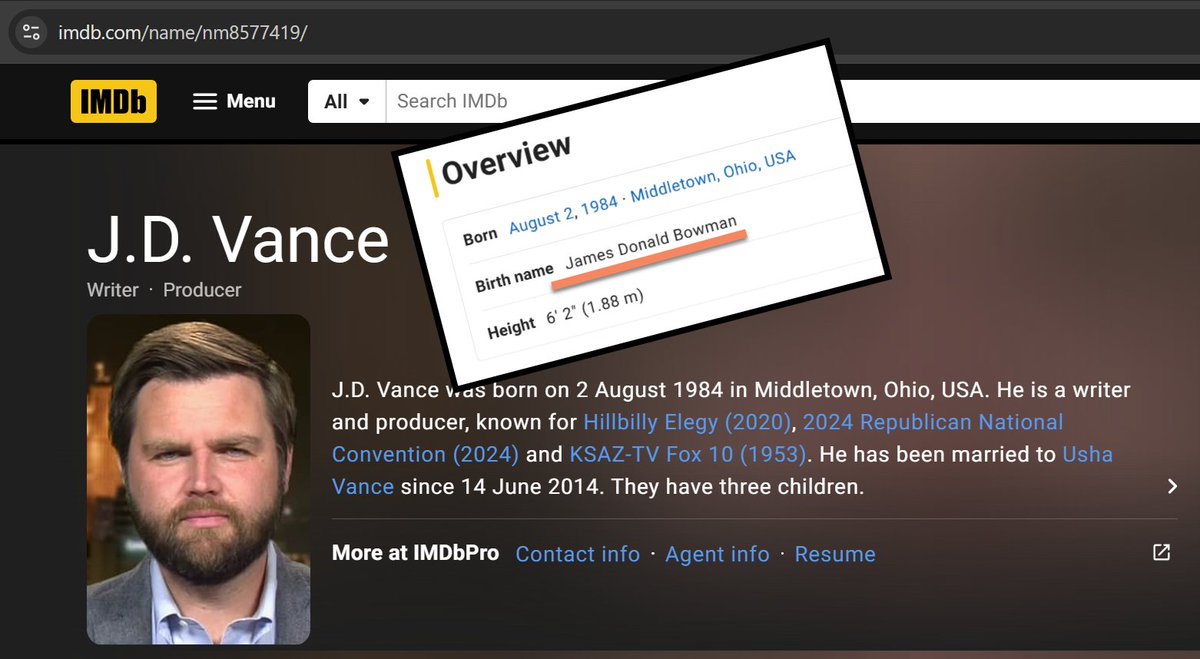Click the Writer profession label
This screenshot has height=659, width=1200.
(113, 290)
